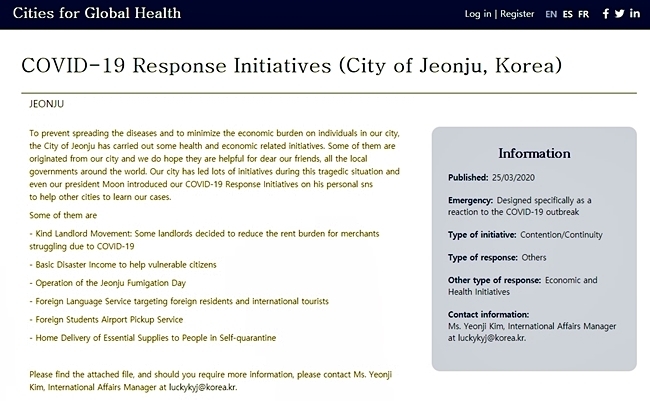Click Foreign Students Airport Pickup Service item
Screen dimensions: 650x401
point(106,320)
